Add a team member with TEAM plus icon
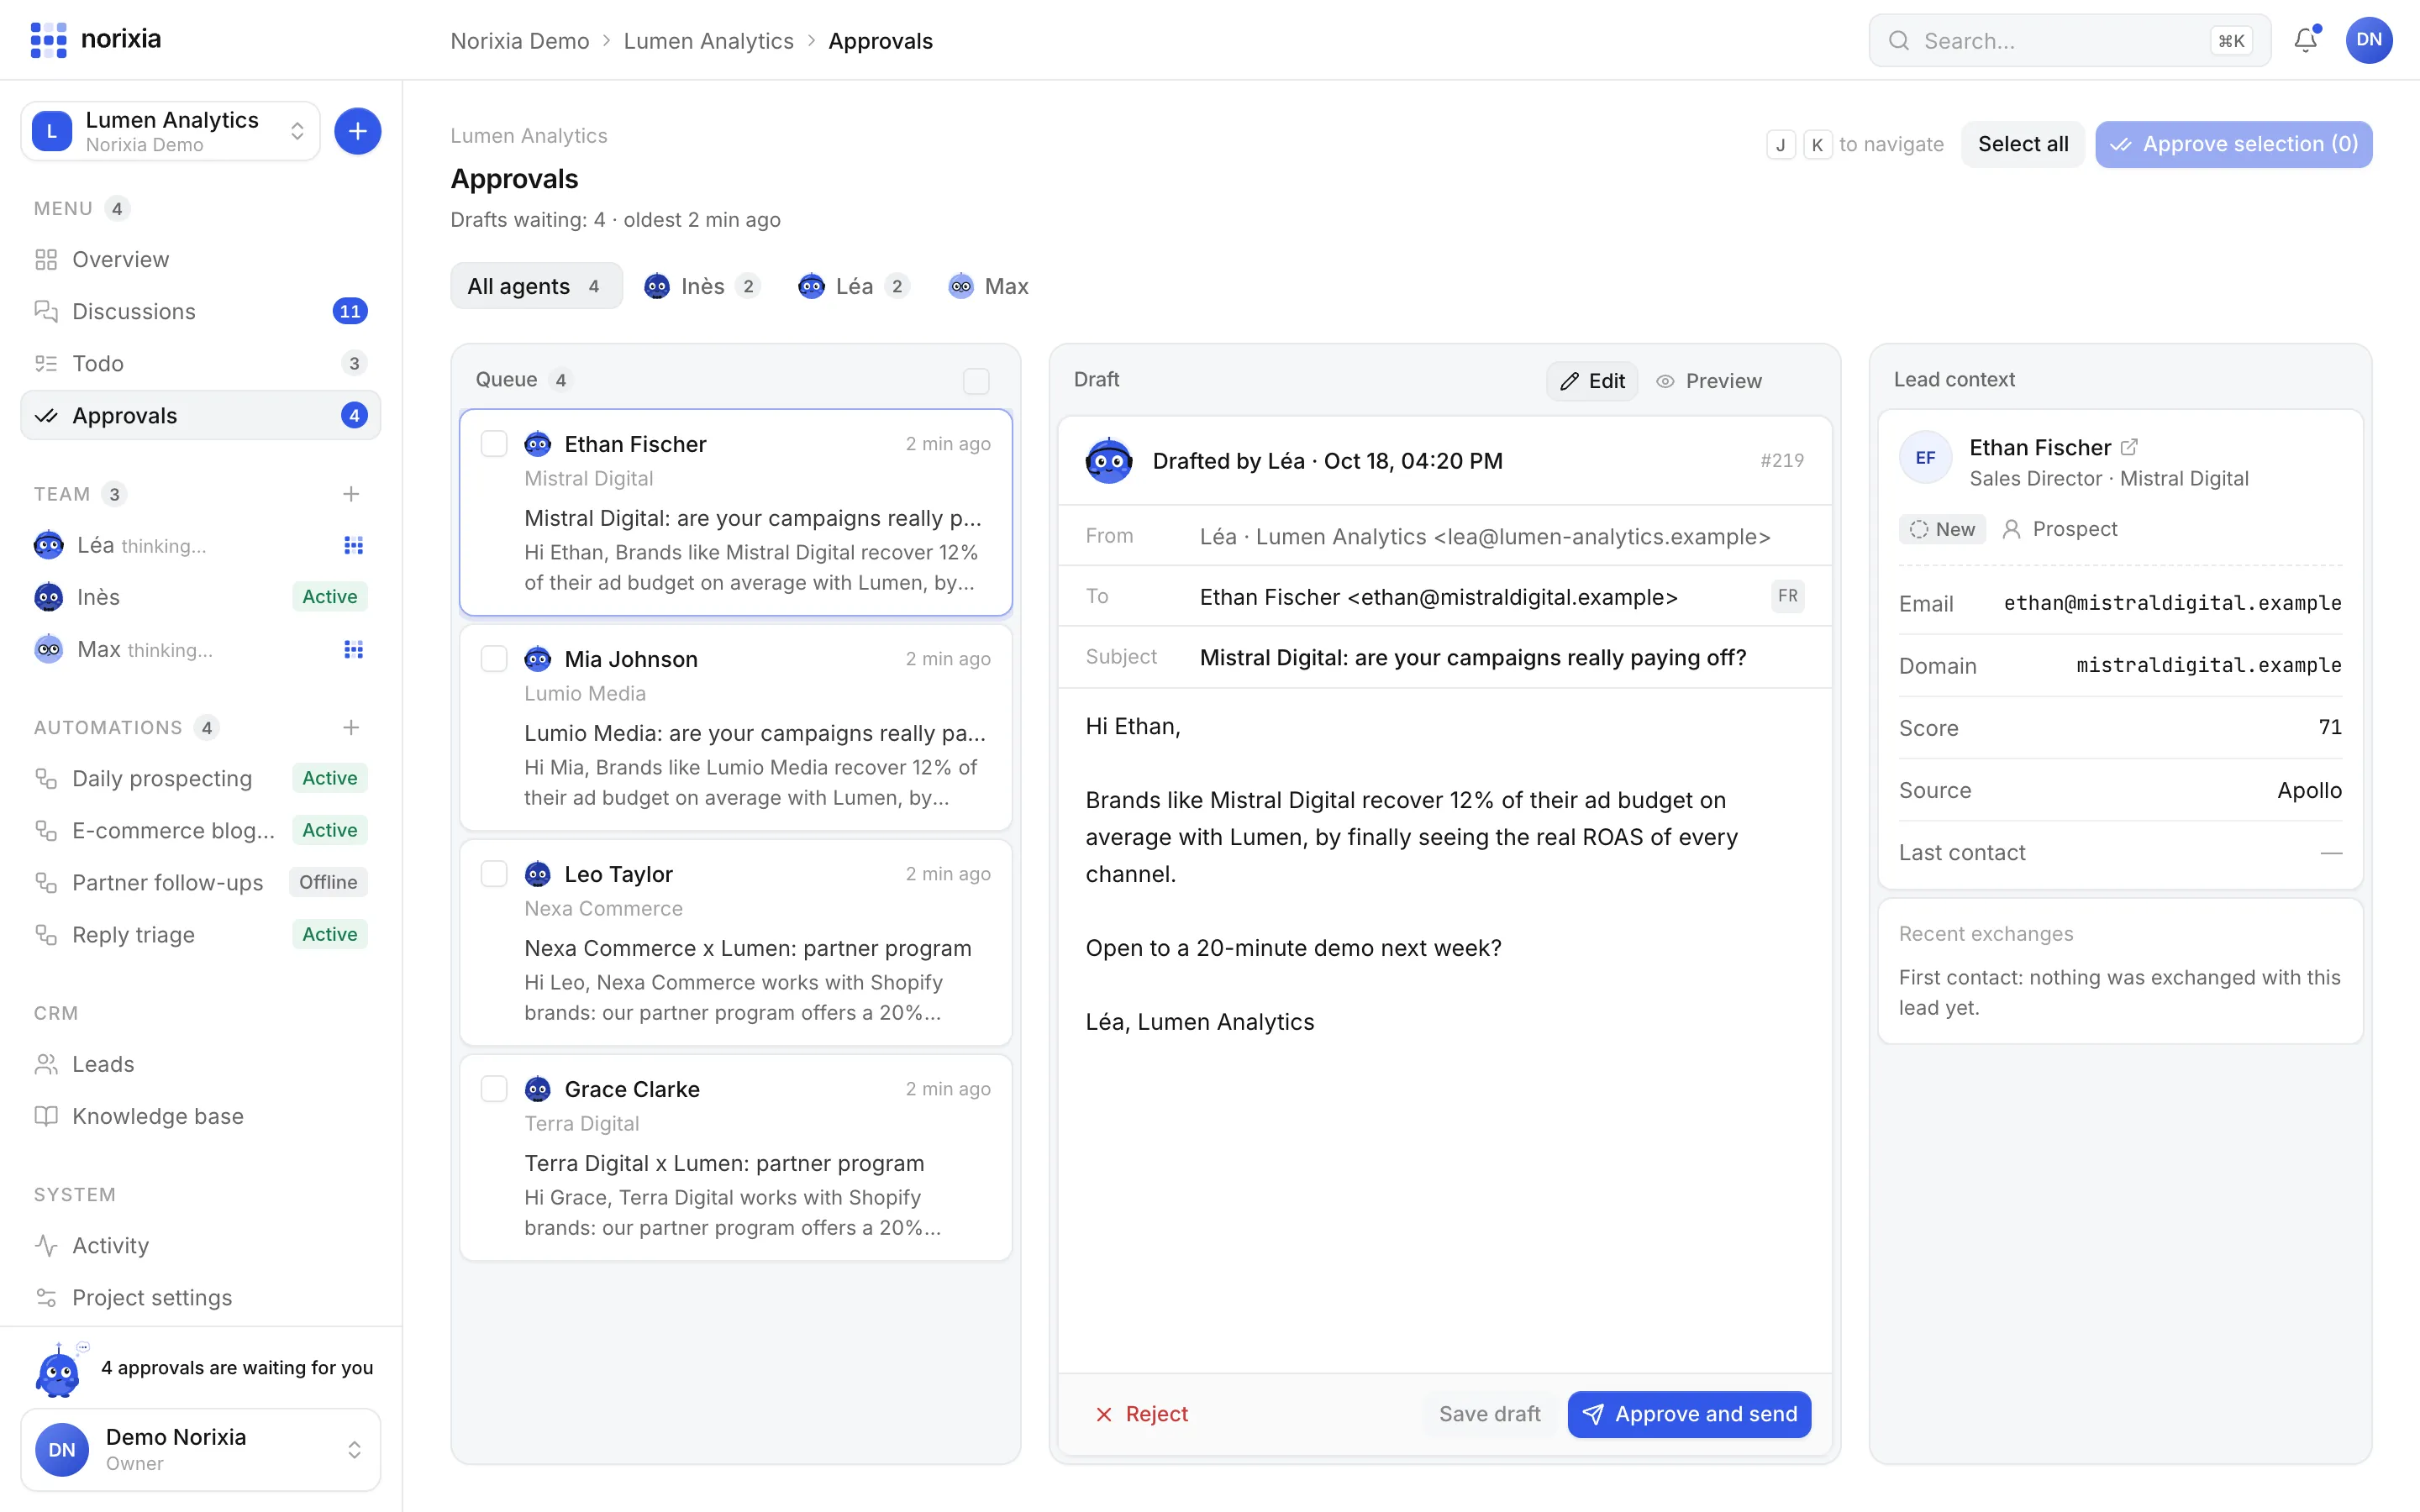This screenshot has width=2420, height=1512. pos(351,494)
